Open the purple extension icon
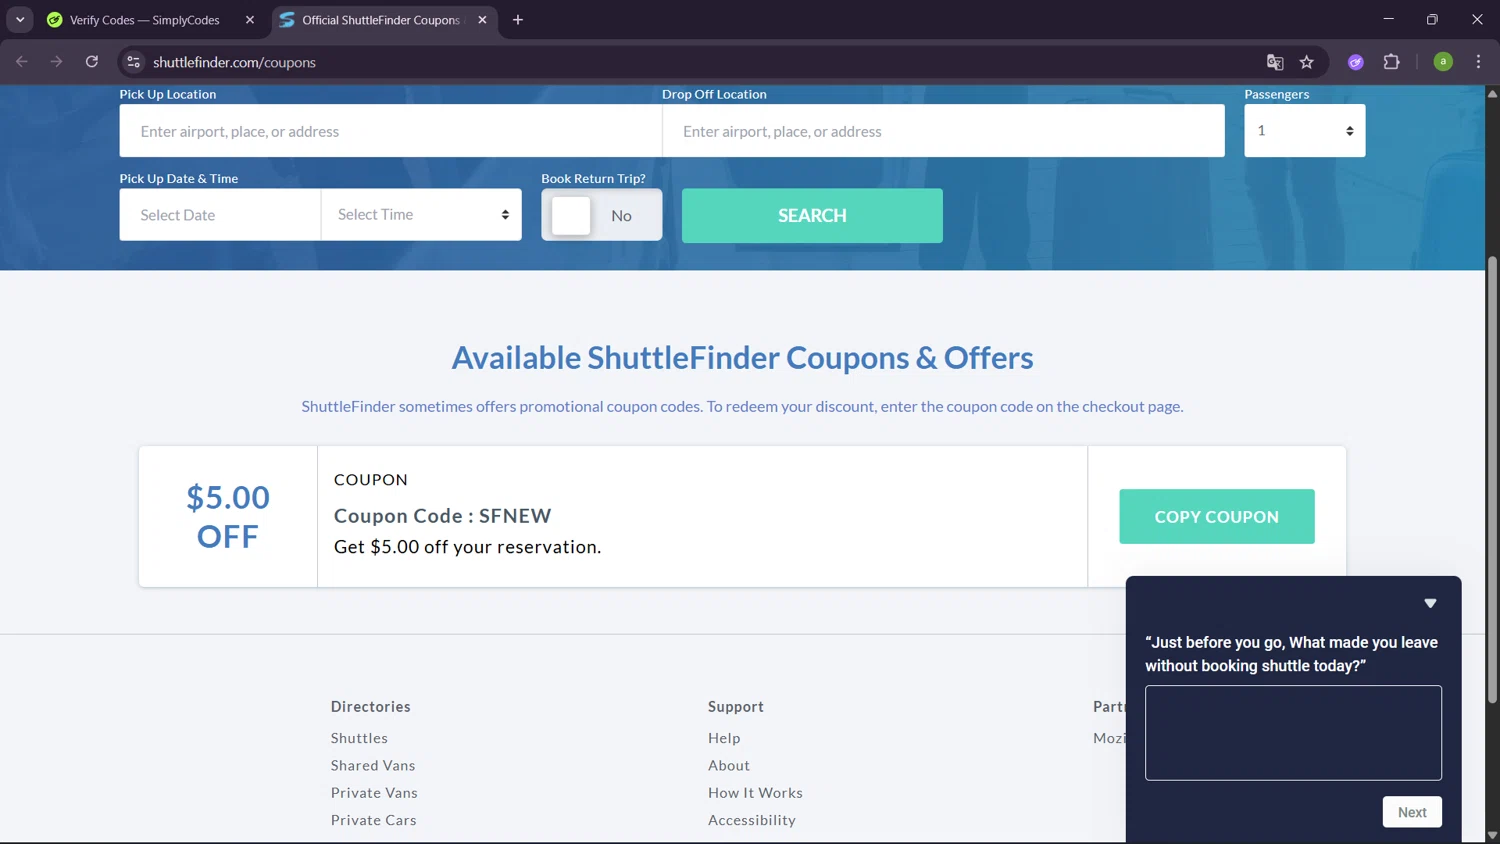The width and height of the screenshot is (1500, 844). click(1356, 62)
